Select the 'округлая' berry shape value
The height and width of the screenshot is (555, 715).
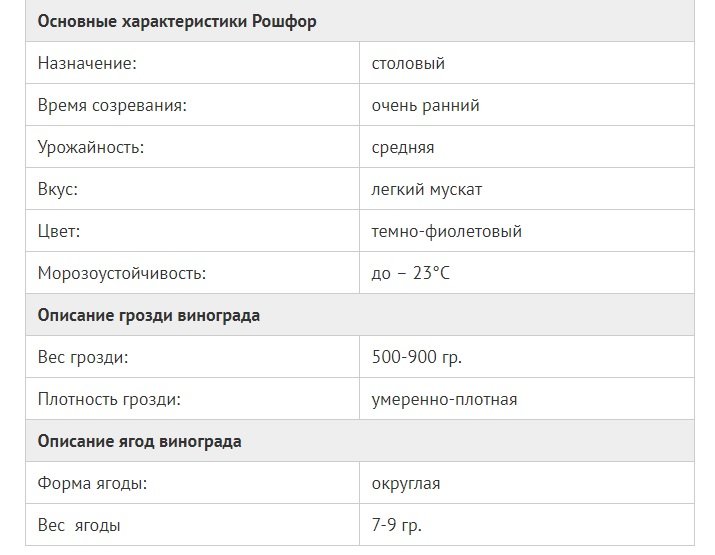pyautogui.click(x=405, y=483)
